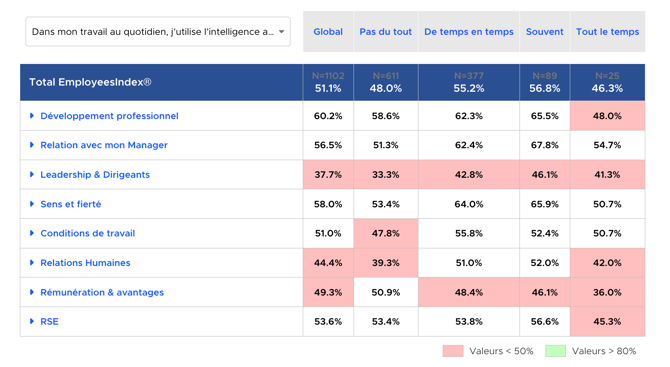Expand the Leadership & Dirigeants arrow
670x367 pixels.
tap(32, 174)
